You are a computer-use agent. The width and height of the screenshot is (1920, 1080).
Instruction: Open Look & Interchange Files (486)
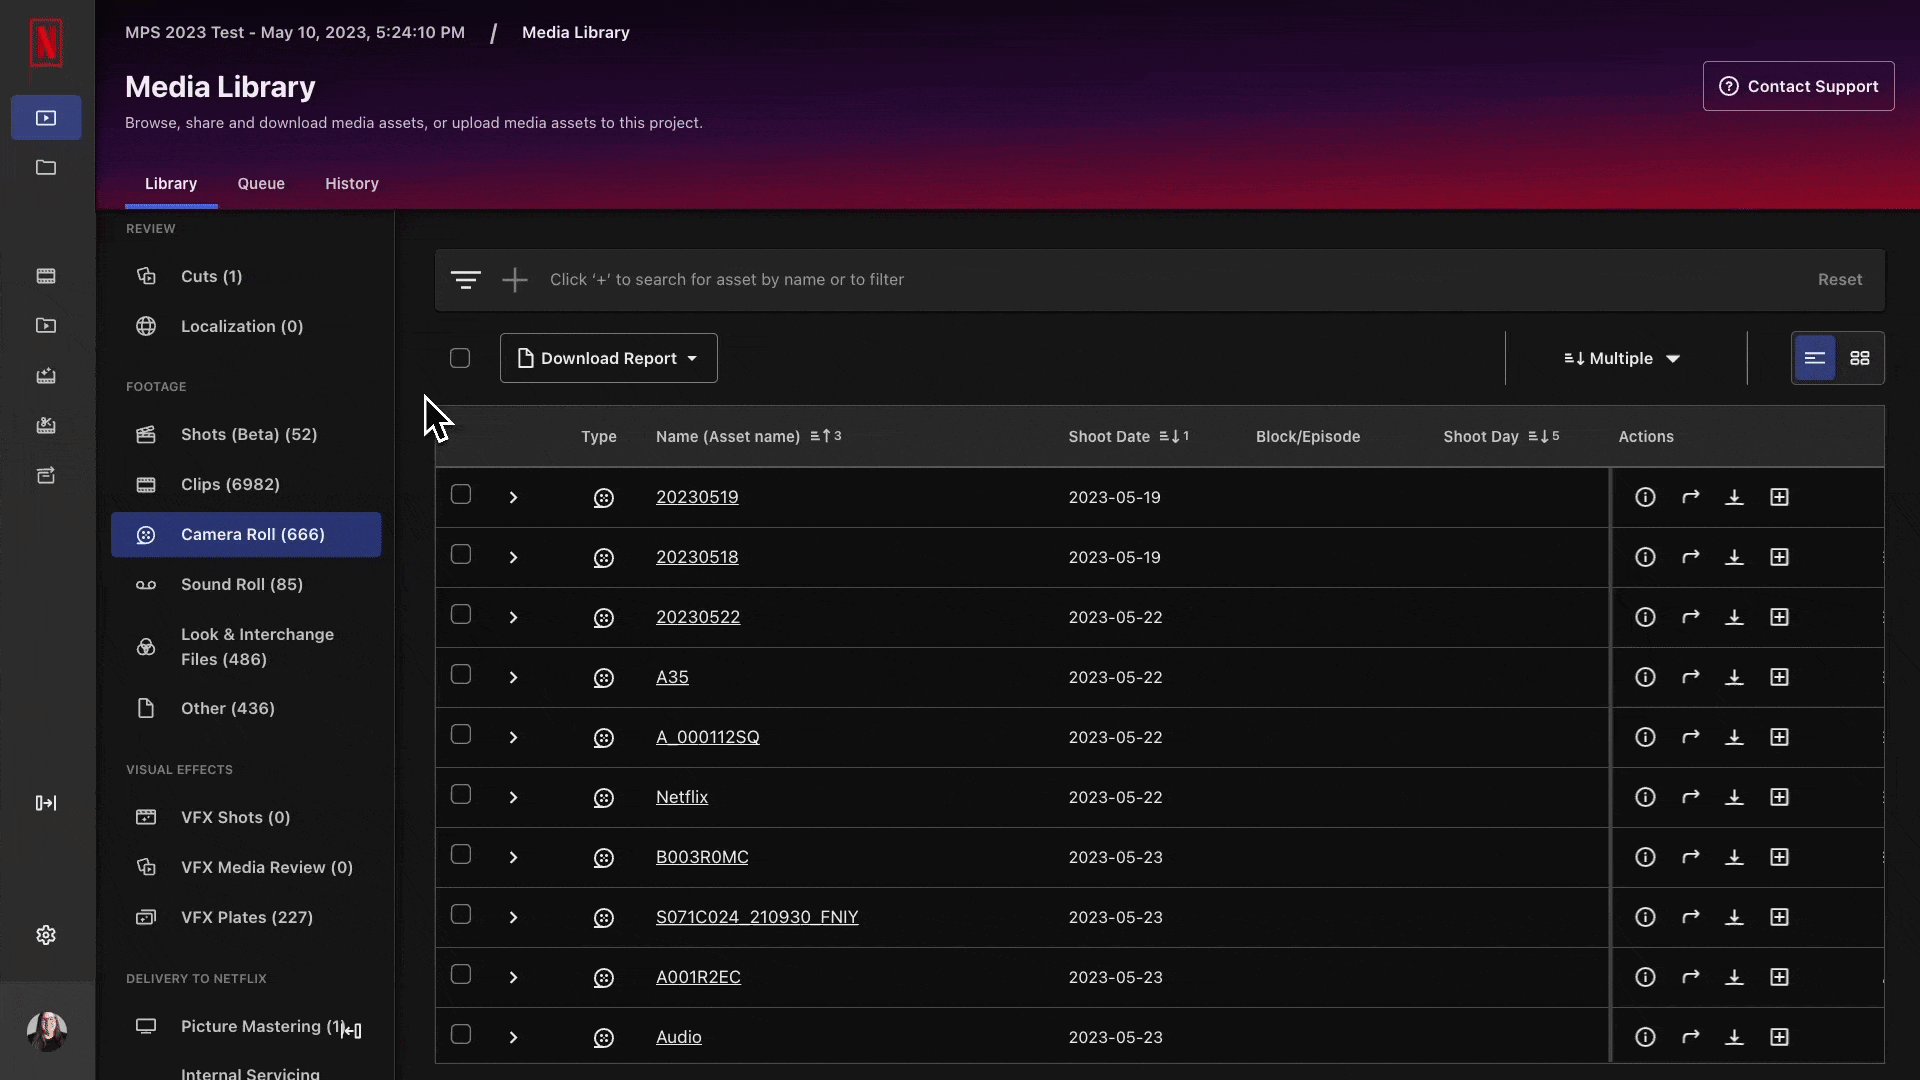tap(246, 647)
